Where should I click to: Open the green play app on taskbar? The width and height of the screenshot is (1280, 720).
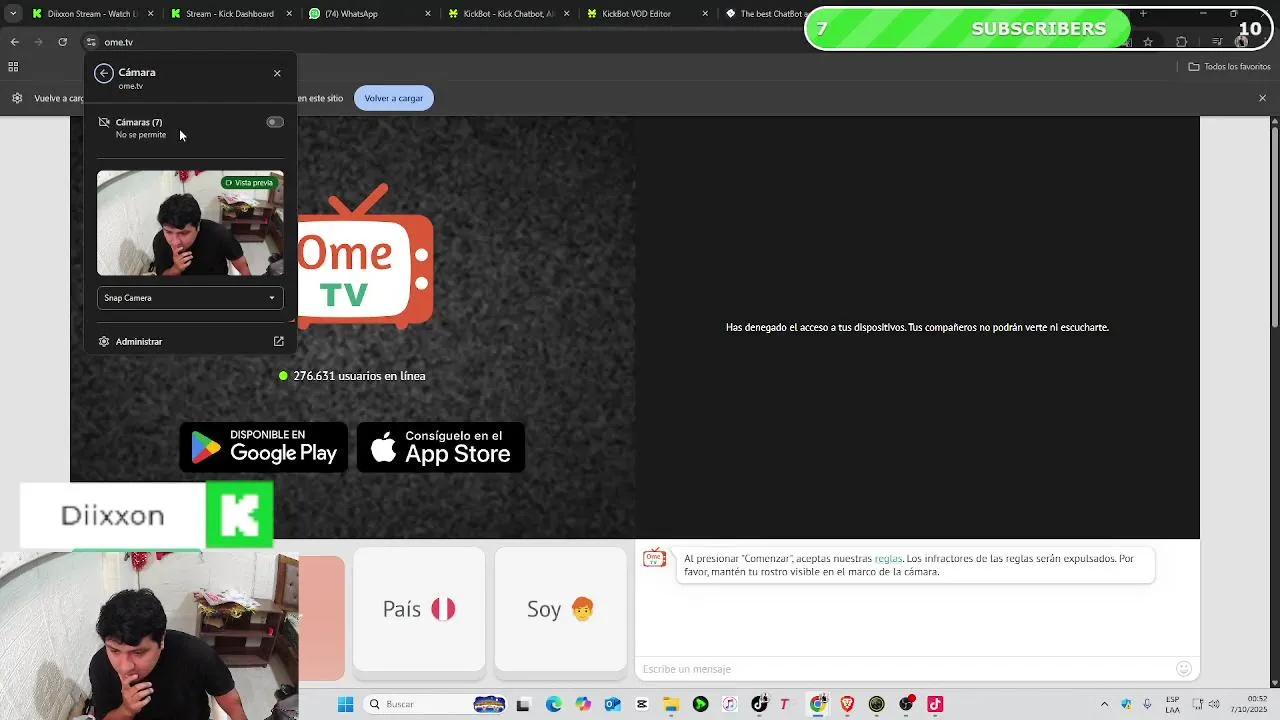pyautogui.click(x=700, y=704)
